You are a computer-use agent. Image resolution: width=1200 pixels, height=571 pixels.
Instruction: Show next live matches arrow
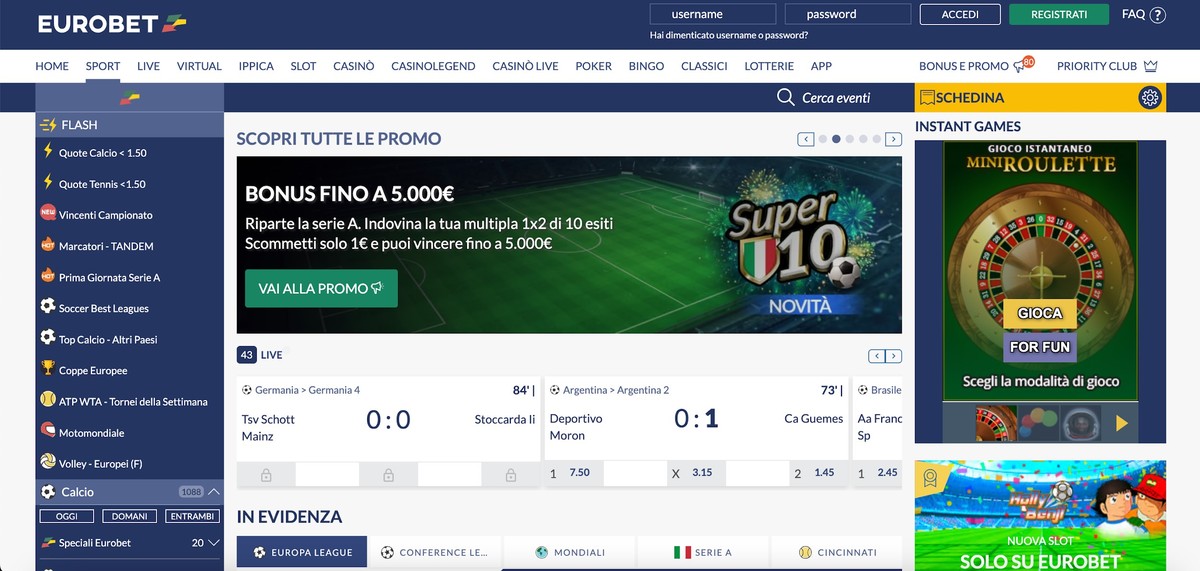894,356
